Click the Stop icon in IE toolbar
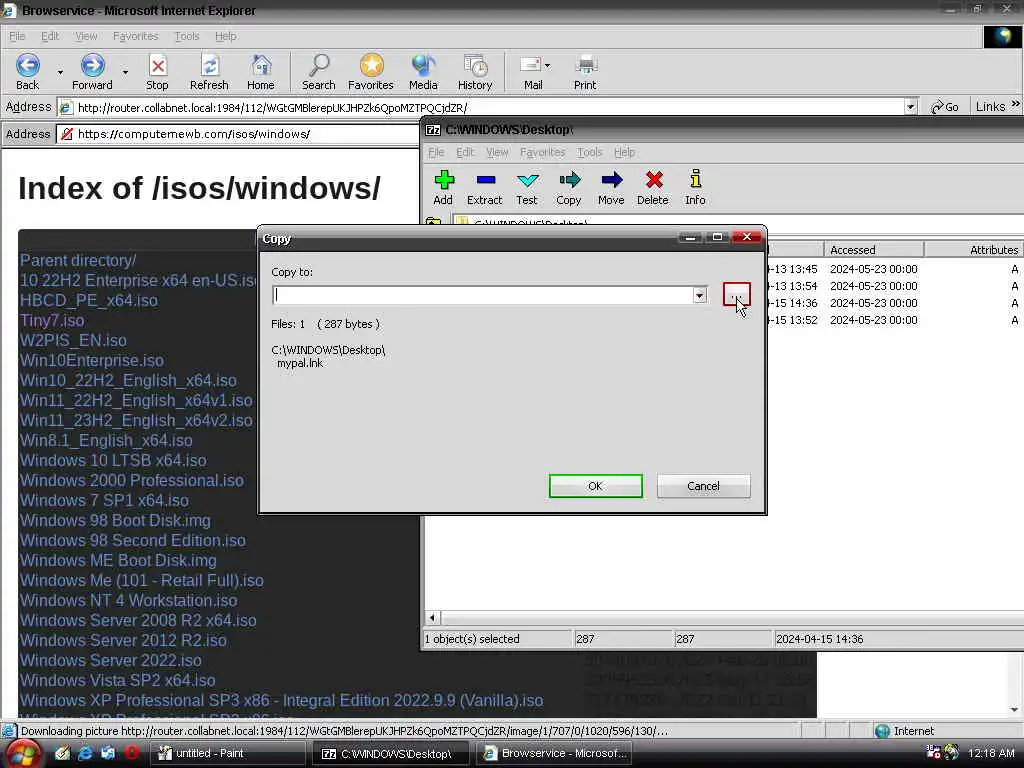This screenshot has height=768, width=1024. [157, 72]
